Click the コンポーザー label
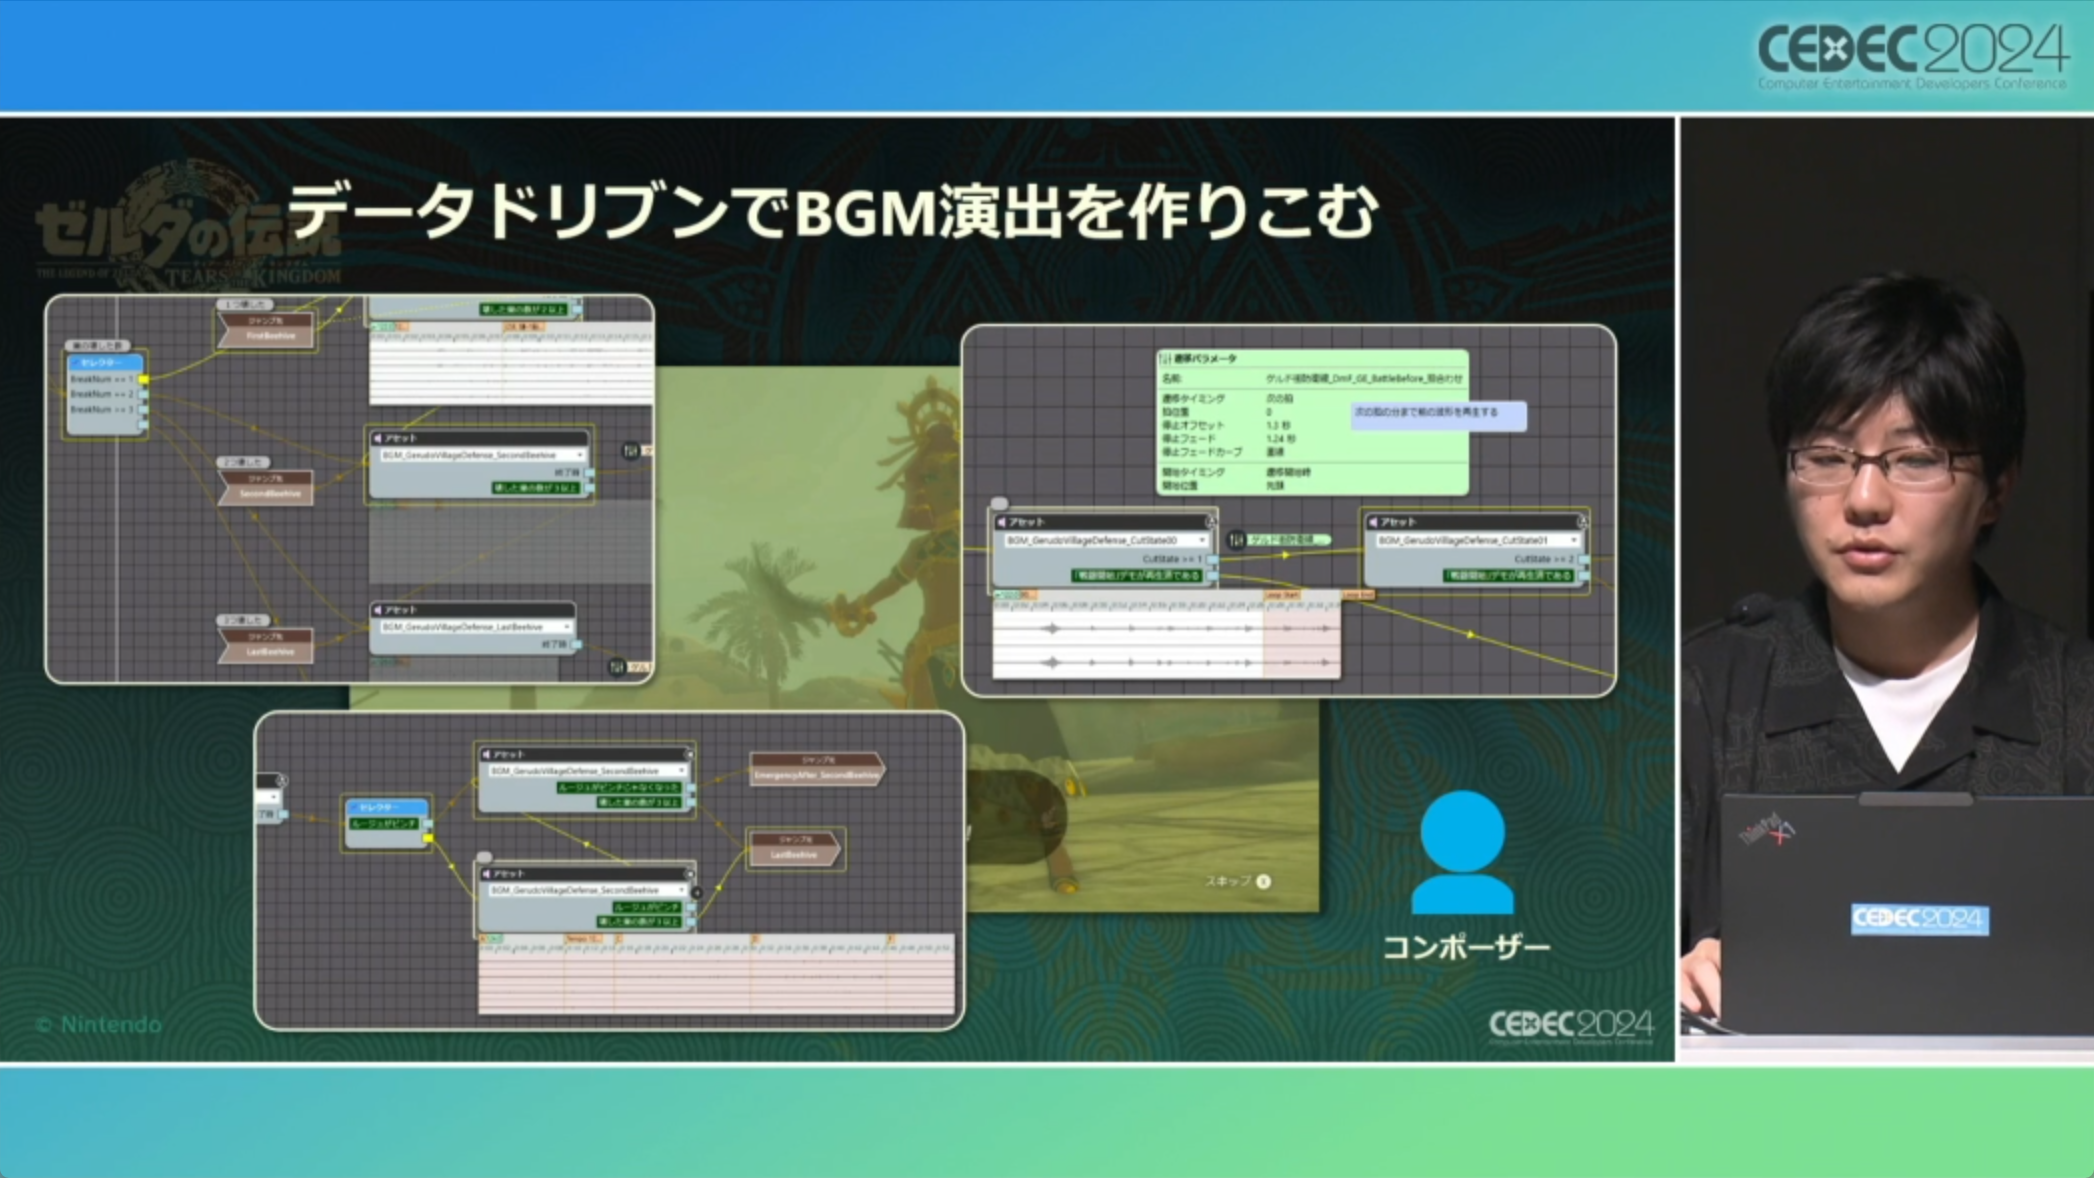This screenshot has height=1178, width=2094. click(x=1466, y=948)
